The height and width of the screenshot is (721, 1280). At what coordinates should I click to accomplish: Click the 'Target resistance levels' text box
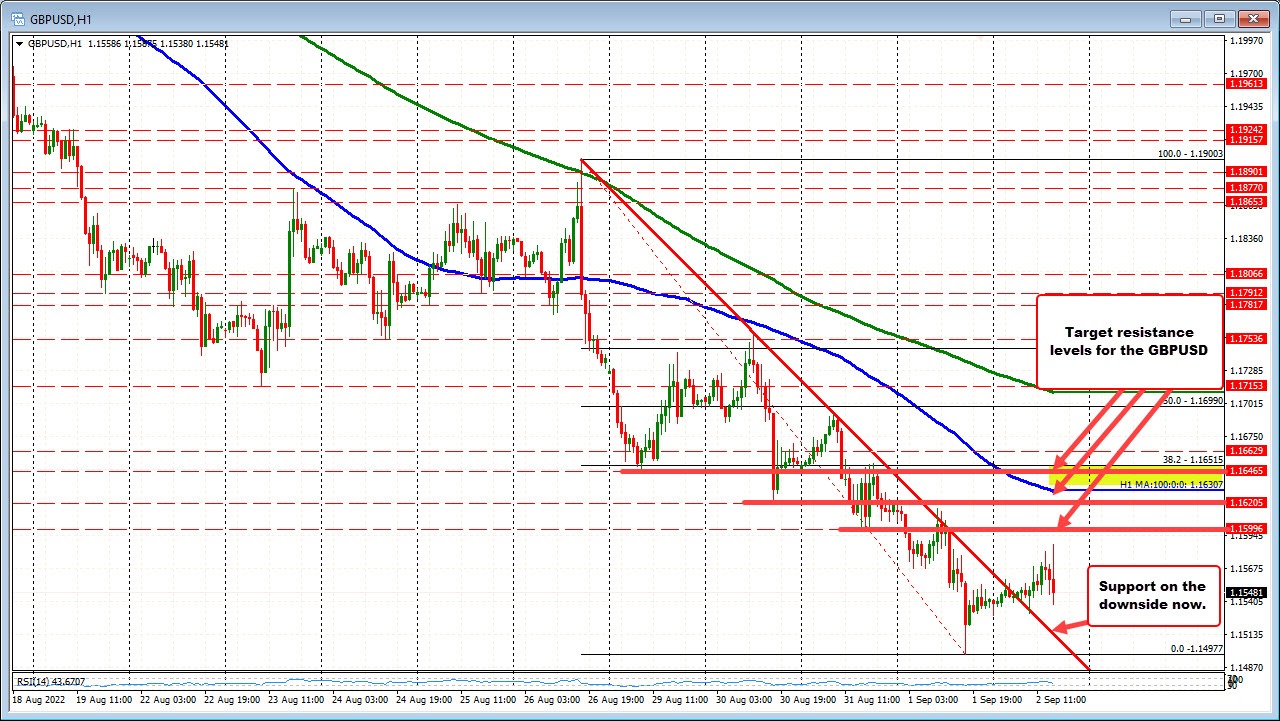click(1130, 341)
